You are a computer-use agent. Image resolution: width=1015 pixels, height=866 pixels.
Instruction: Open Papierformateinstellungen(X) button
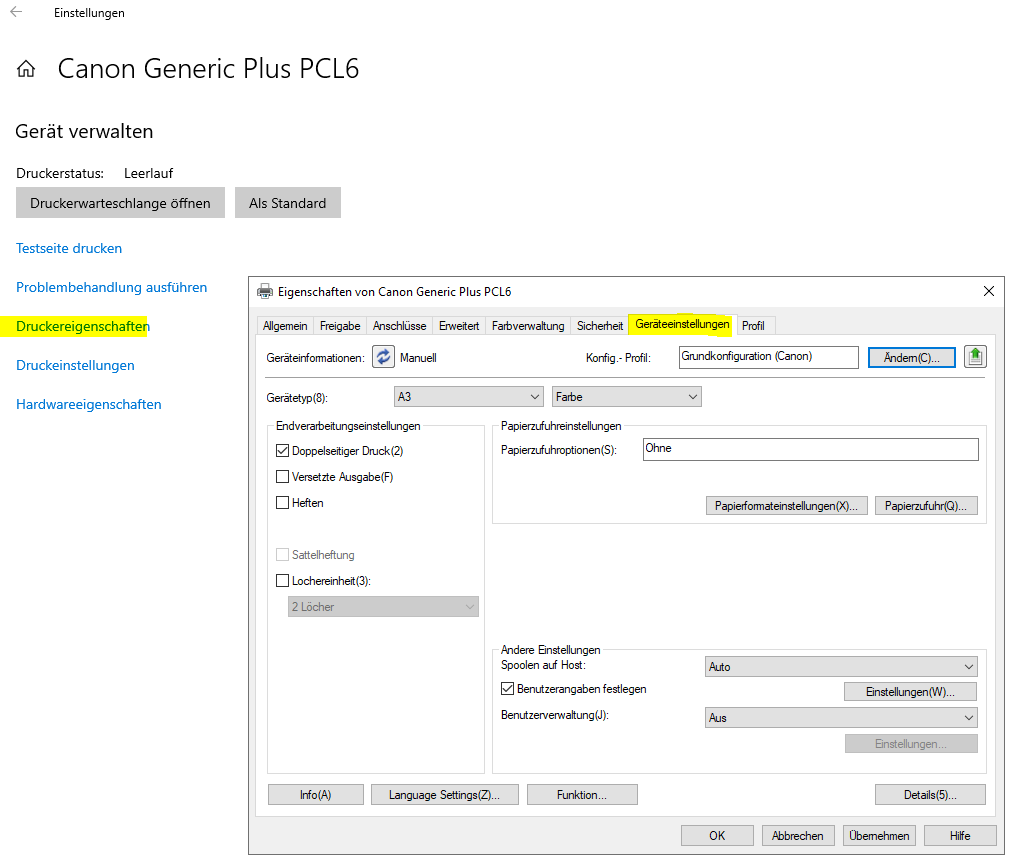coord(786,506)
